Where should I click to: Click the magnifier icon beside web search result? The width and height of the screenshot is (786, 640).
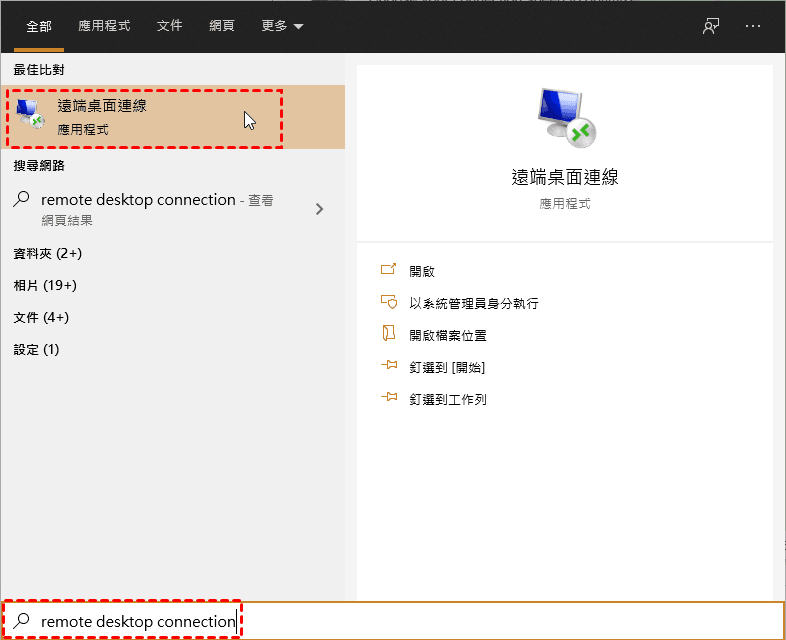click(22, 199)
